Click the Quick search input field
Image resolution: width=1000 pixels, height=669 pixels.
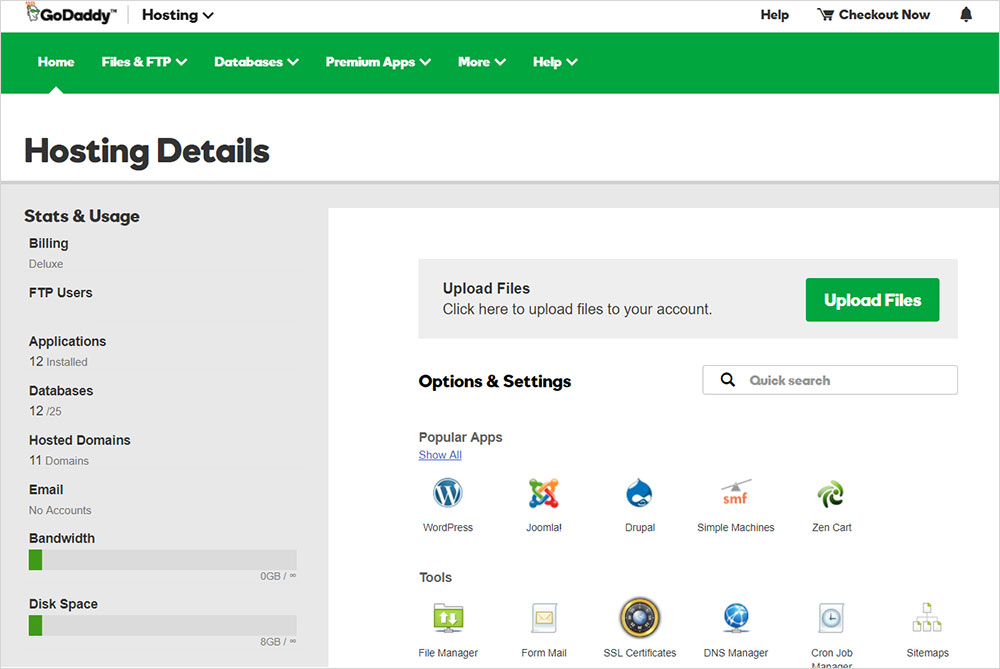pyautogui.click(x=840, y=380)
